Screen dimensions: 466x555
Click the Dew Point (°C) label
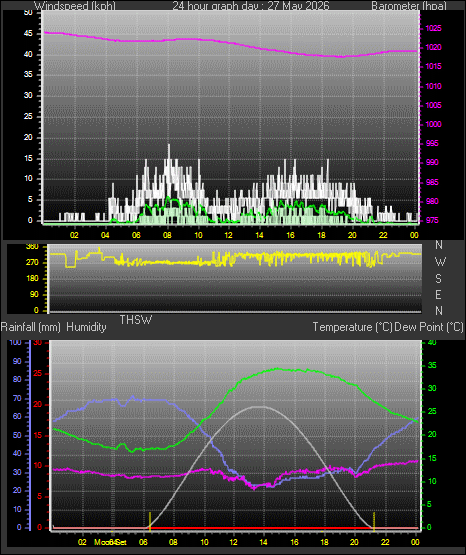(x=429, y=327)
